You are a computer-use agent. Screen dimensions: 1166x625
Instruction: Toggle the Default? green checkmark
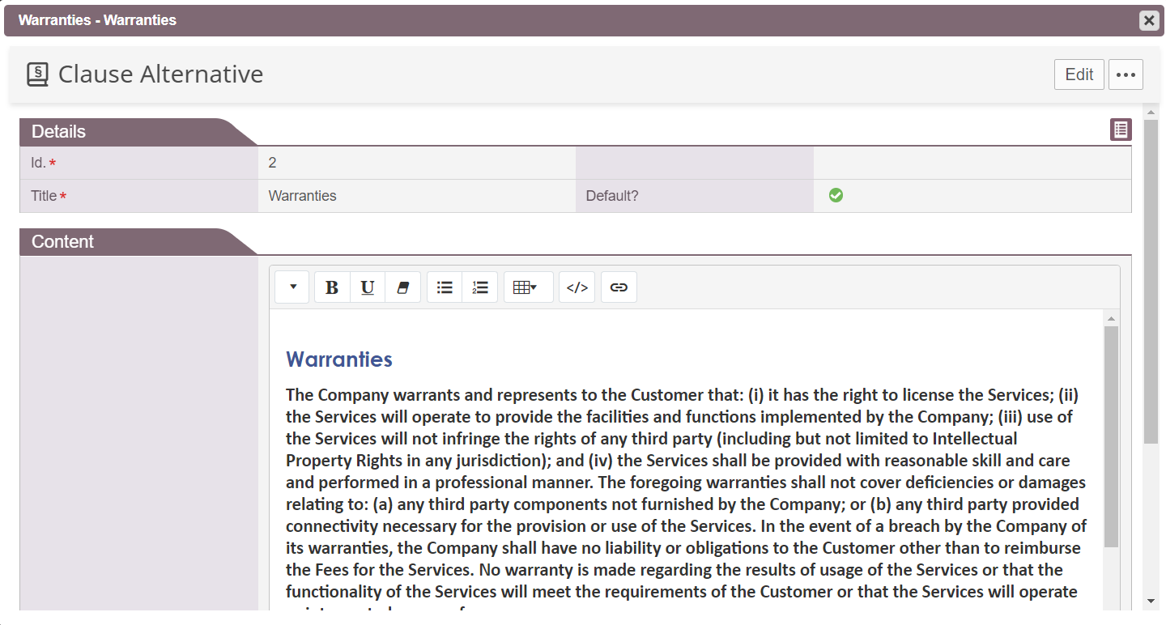click(836, 195)
